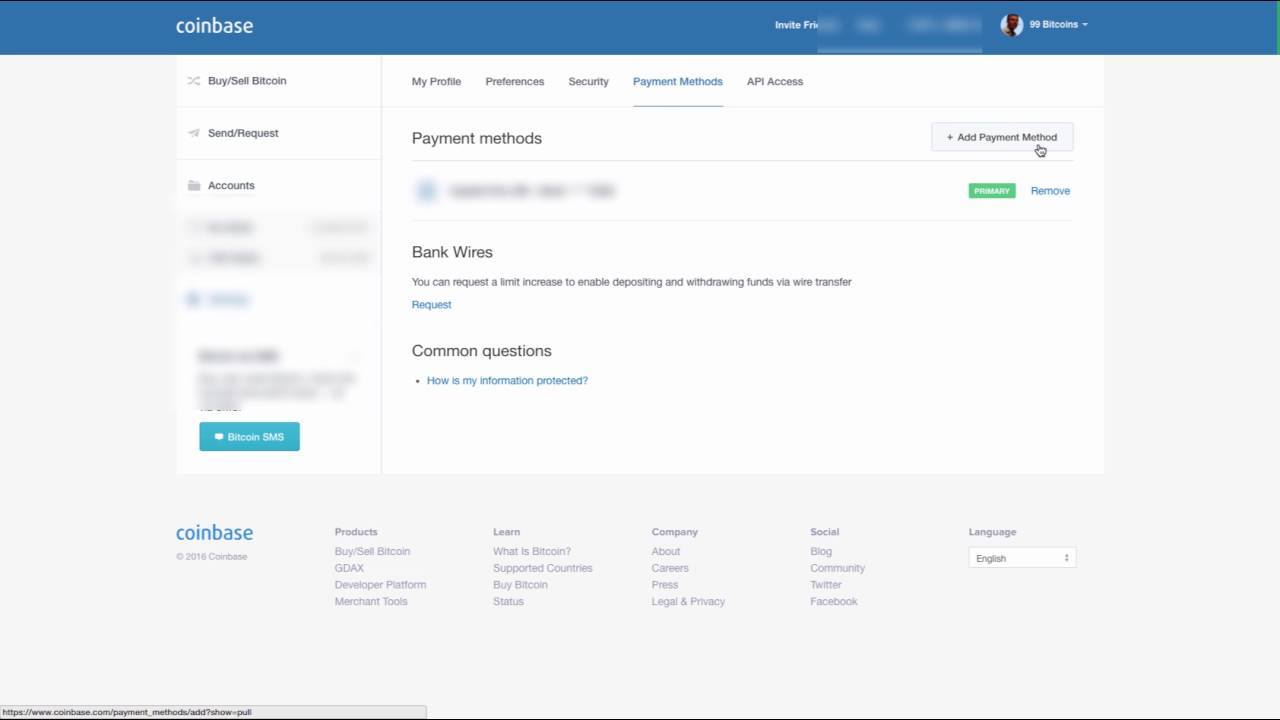Click the Bank Wires heading
The height and width of the screenshot is (720, 1280).
click(x=452, y=252)
